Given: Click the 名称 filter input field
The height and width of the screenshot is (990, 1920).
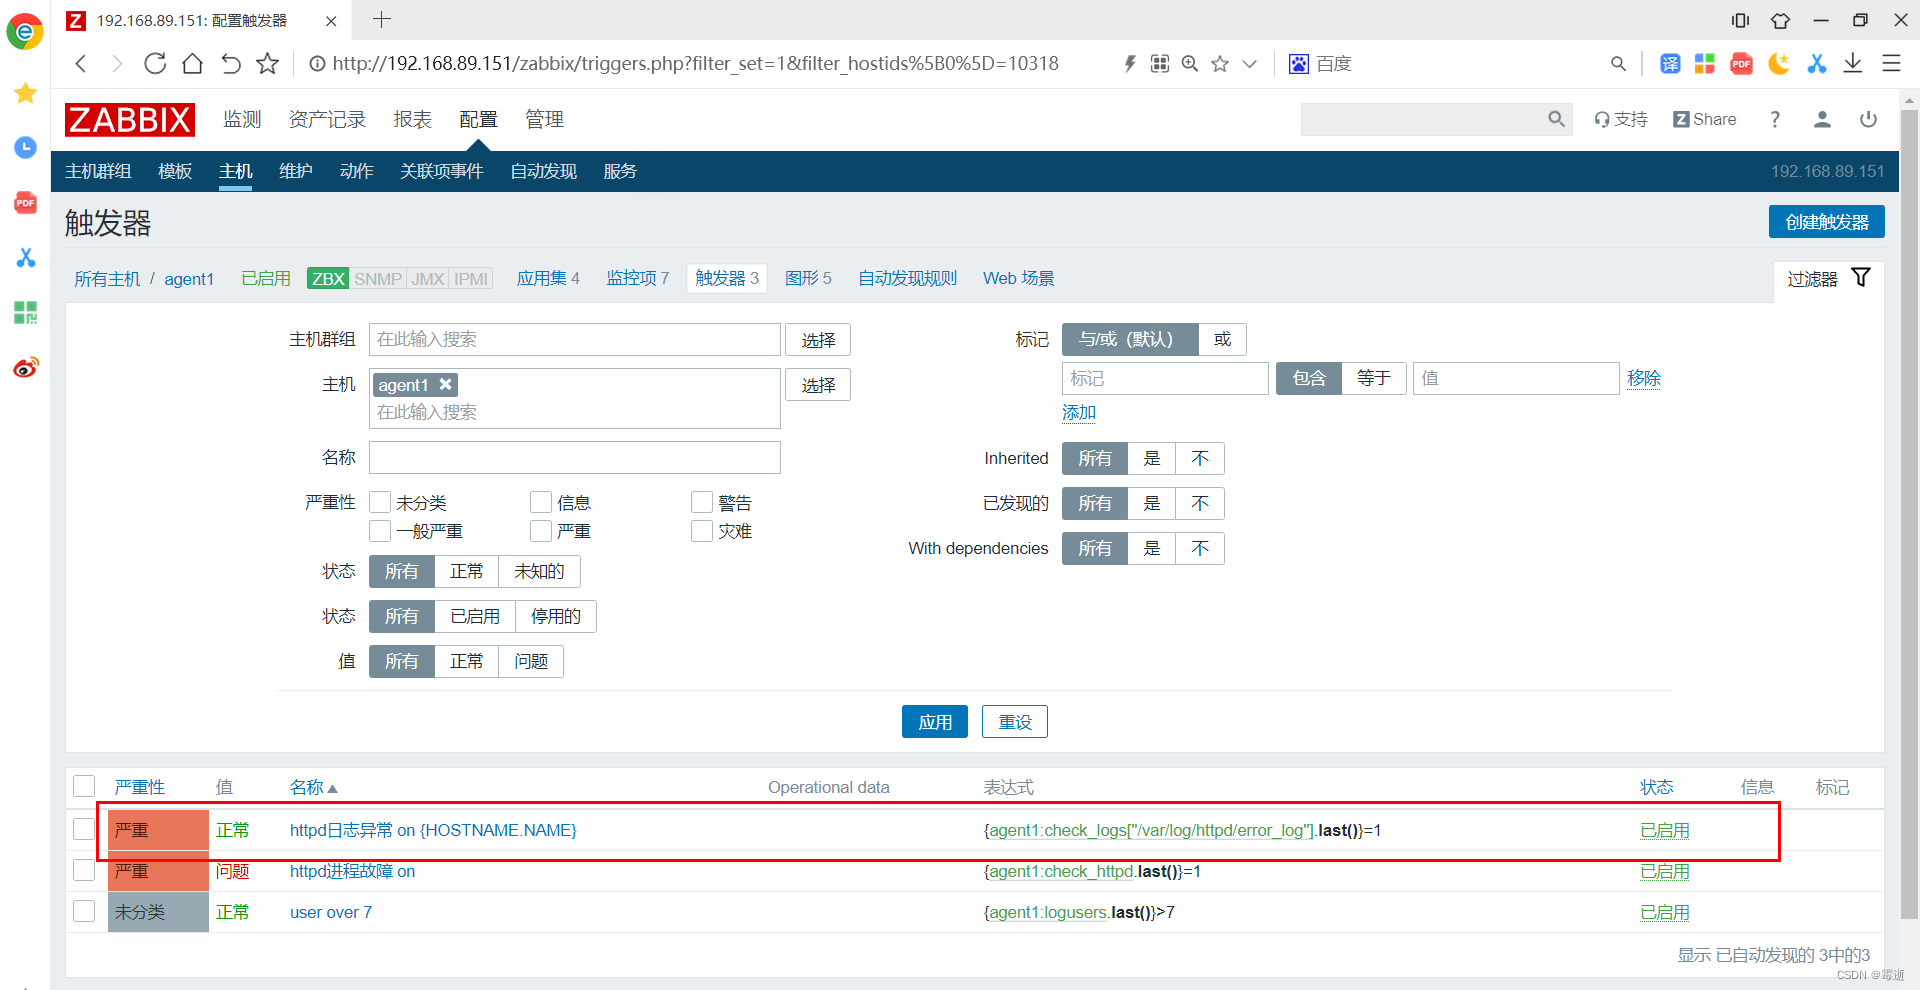Looking at the screenshot, I should tap(574, 457).
